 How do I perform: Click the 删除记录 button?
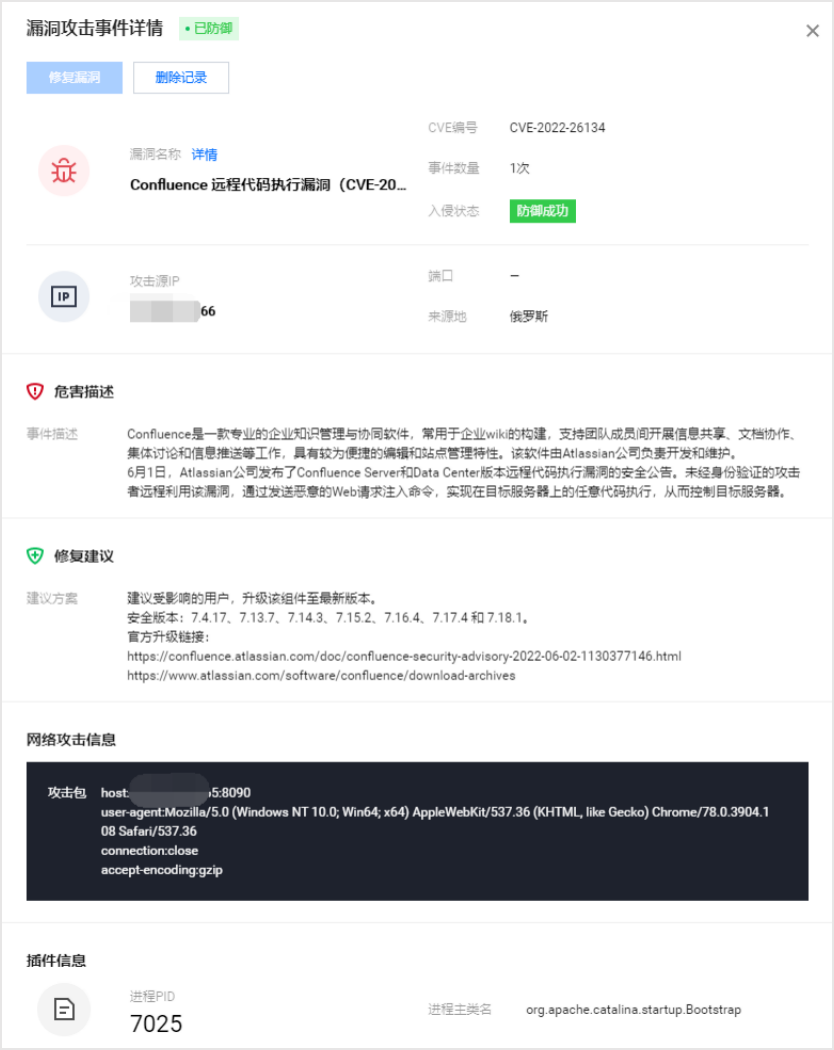click(x=181, y=78)
